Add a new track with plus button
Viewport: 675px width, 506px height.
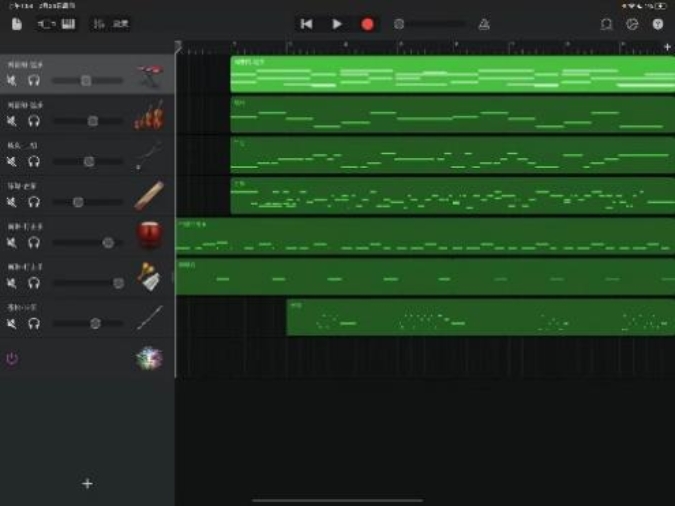pos(87,484)
